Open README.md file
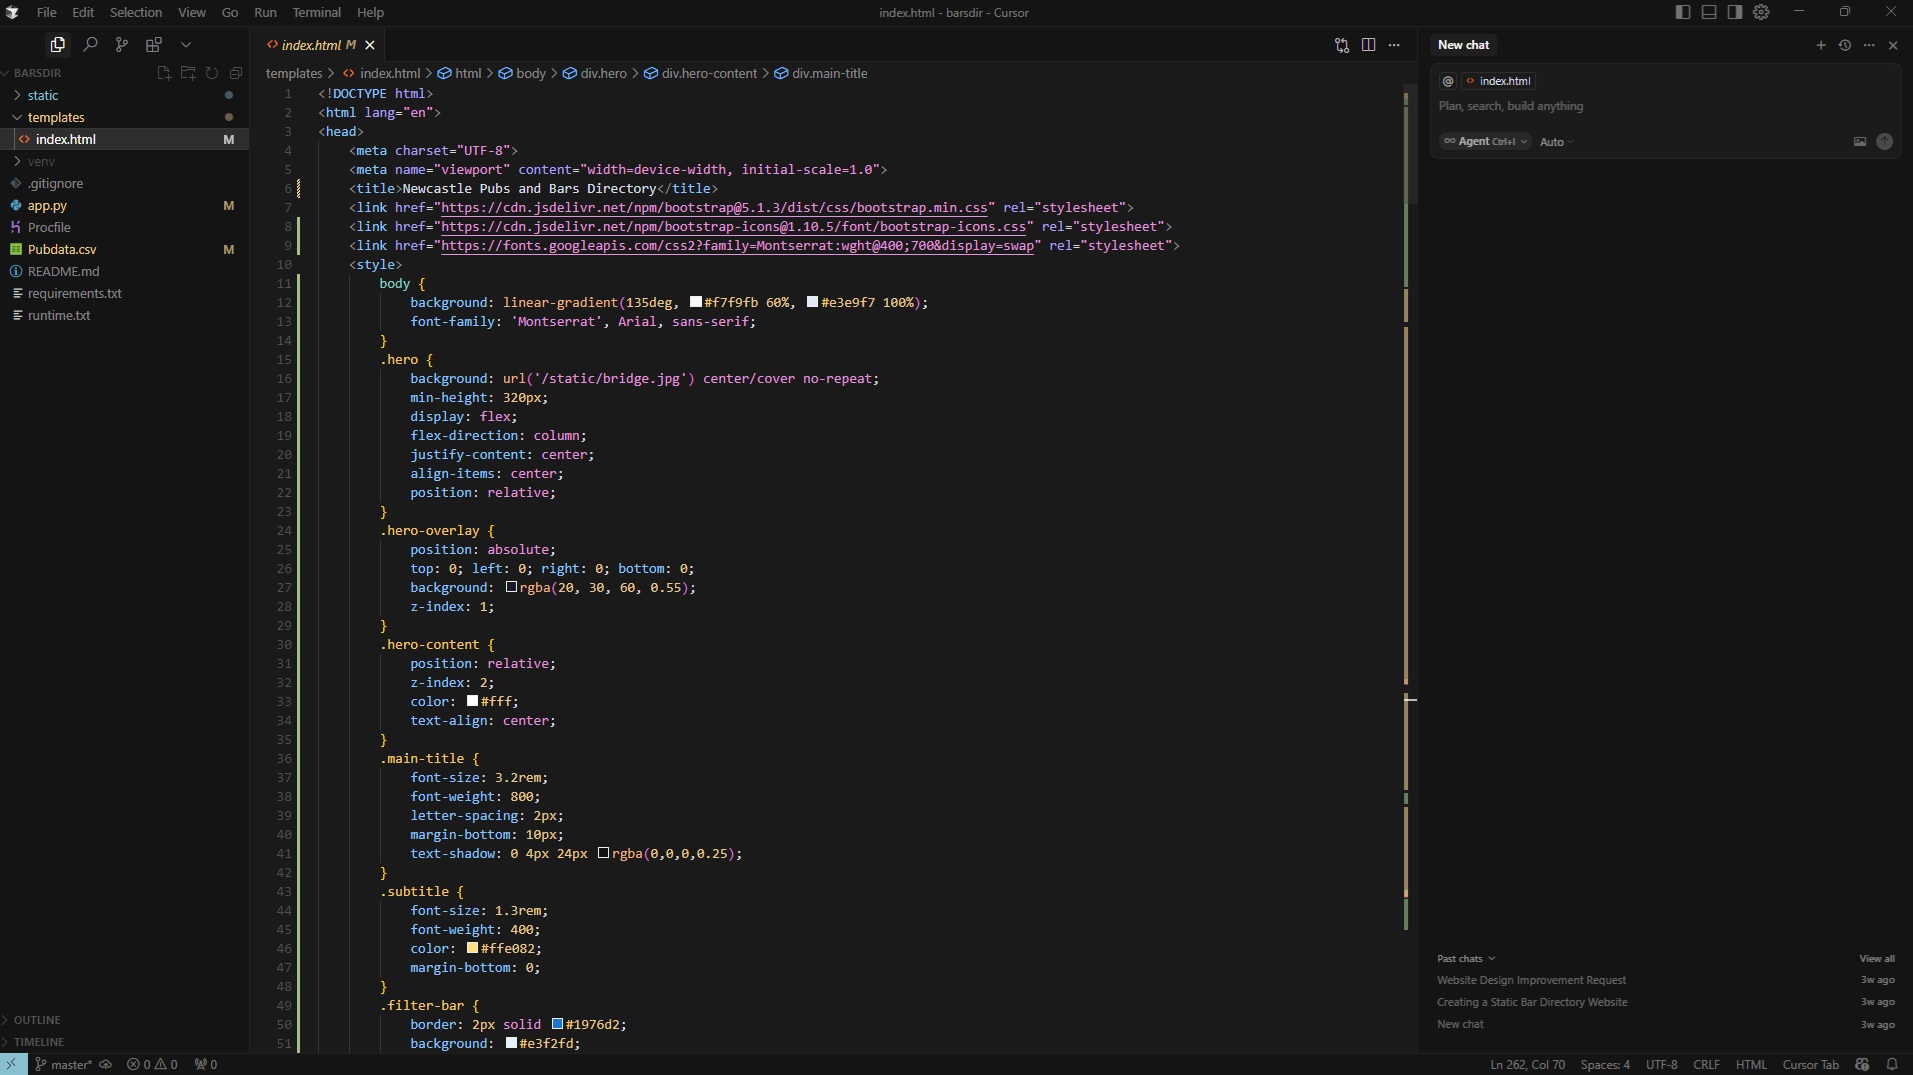Screen dimensions: 1913x1075 click(63, 271)
